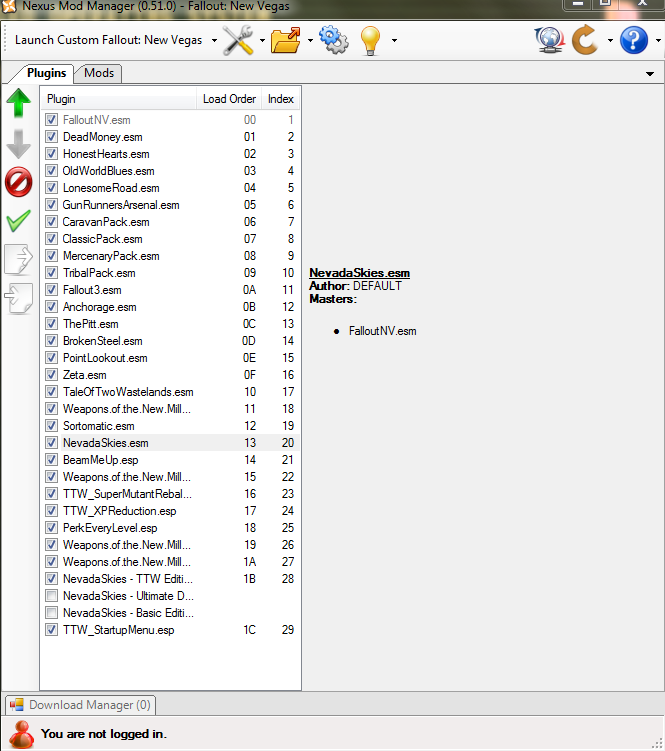Image resolution: width=665 pixels, height=751 pixels.
Task: Expand the open folder dropdown arrow
Action: [x=310, y=41]
